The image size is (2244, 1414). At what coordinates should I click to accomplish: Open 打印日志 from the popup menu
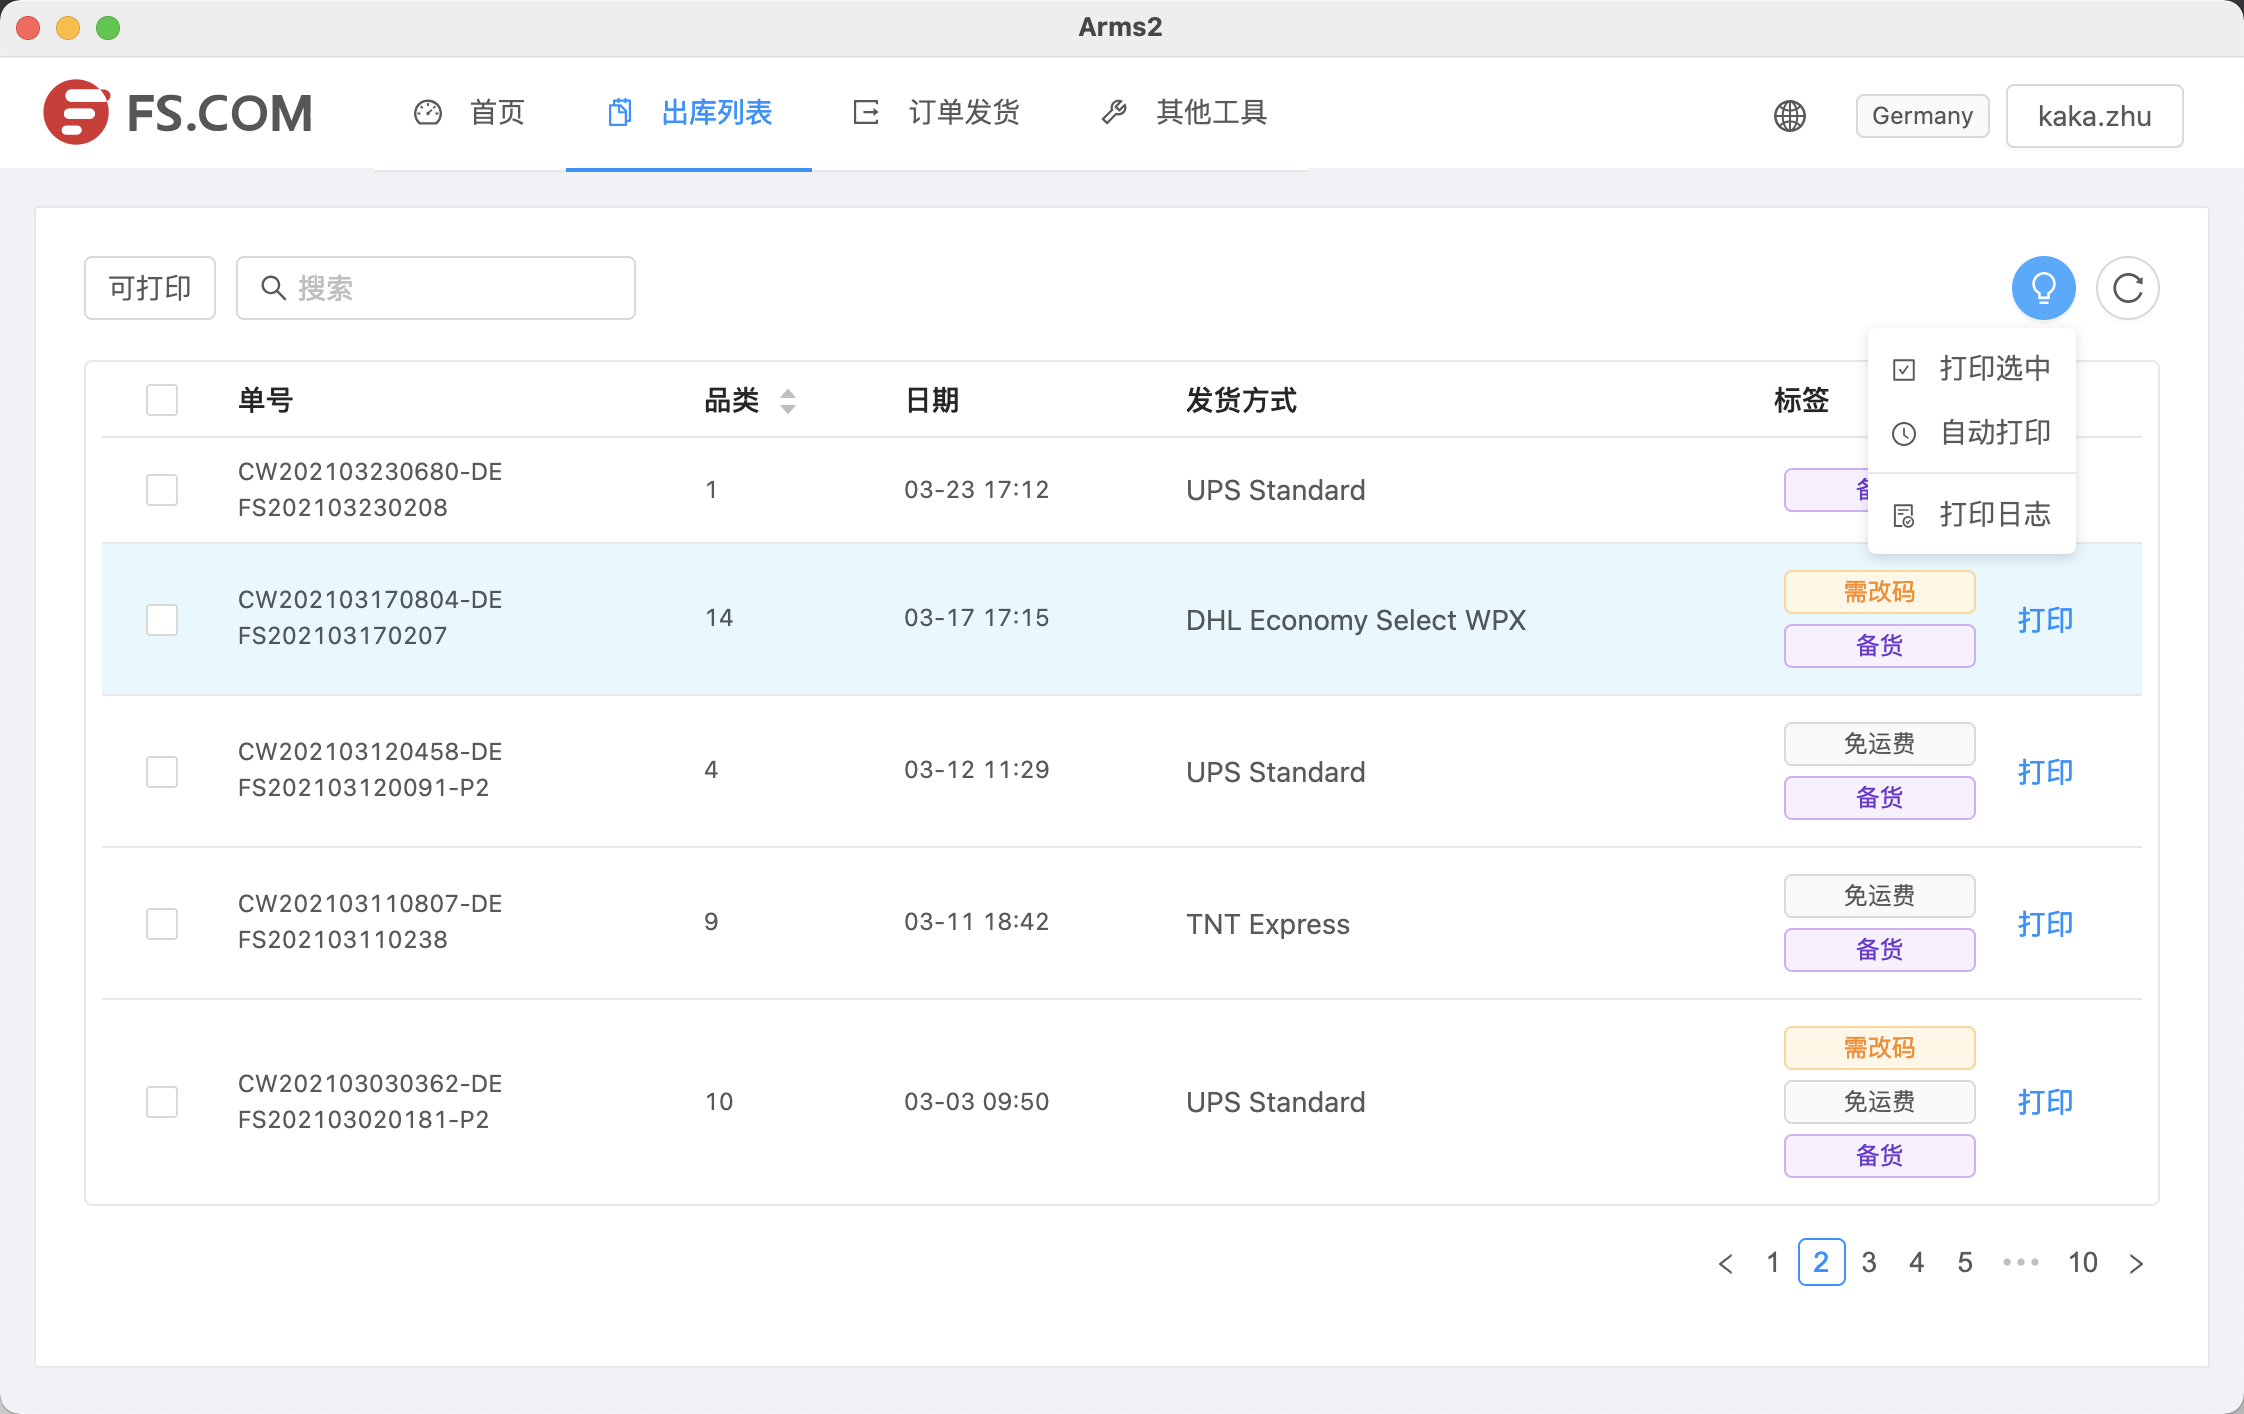click(x=1971, y=515)
